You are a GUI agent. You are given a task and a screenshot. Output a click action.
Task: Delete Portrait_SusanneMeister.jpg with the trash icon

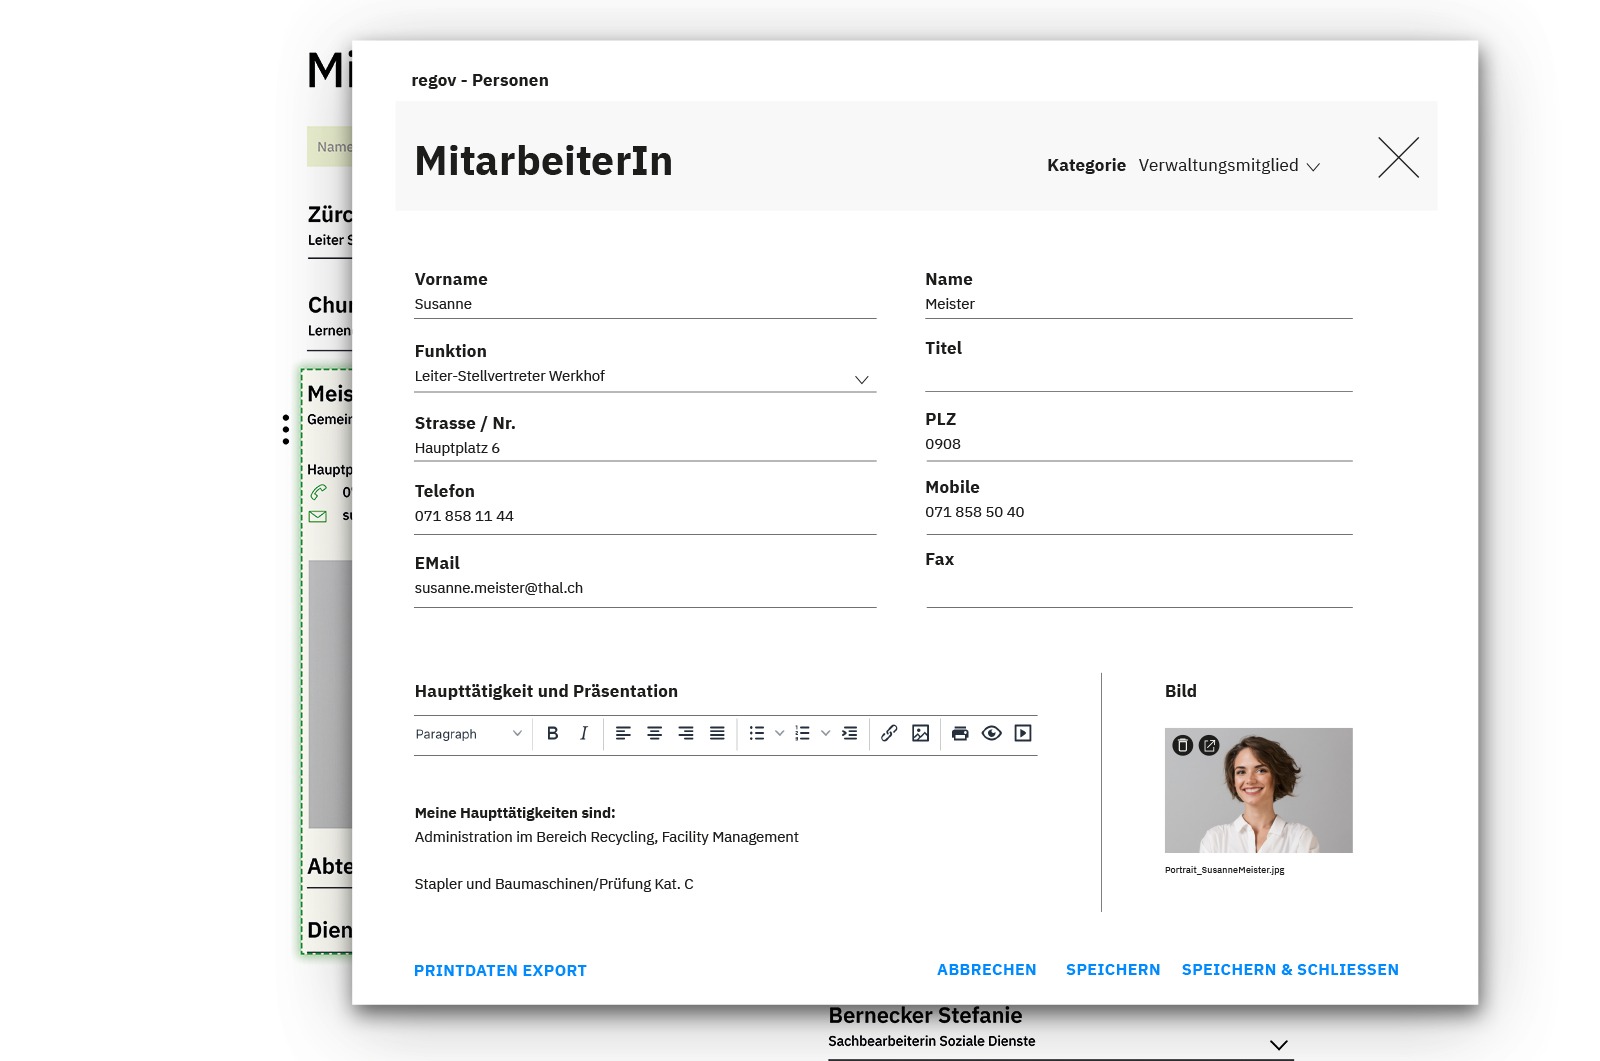[x=1184, y=743]
